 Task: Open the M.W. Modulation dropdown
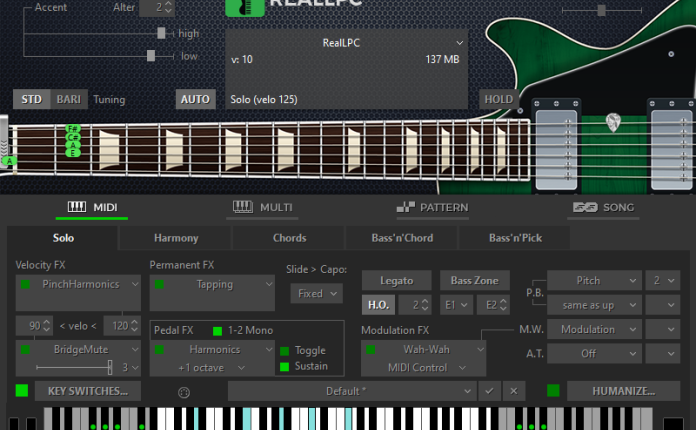(594, 329)
